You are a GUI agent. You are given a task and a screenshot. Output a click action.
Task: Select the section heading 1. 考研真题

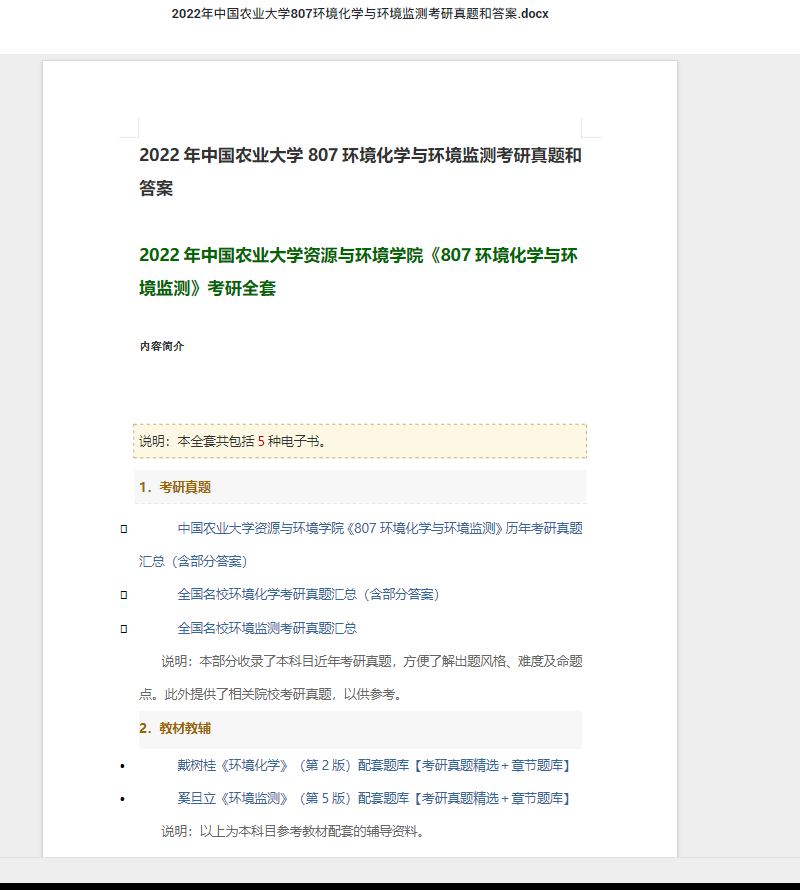click(x=175, y=487)
